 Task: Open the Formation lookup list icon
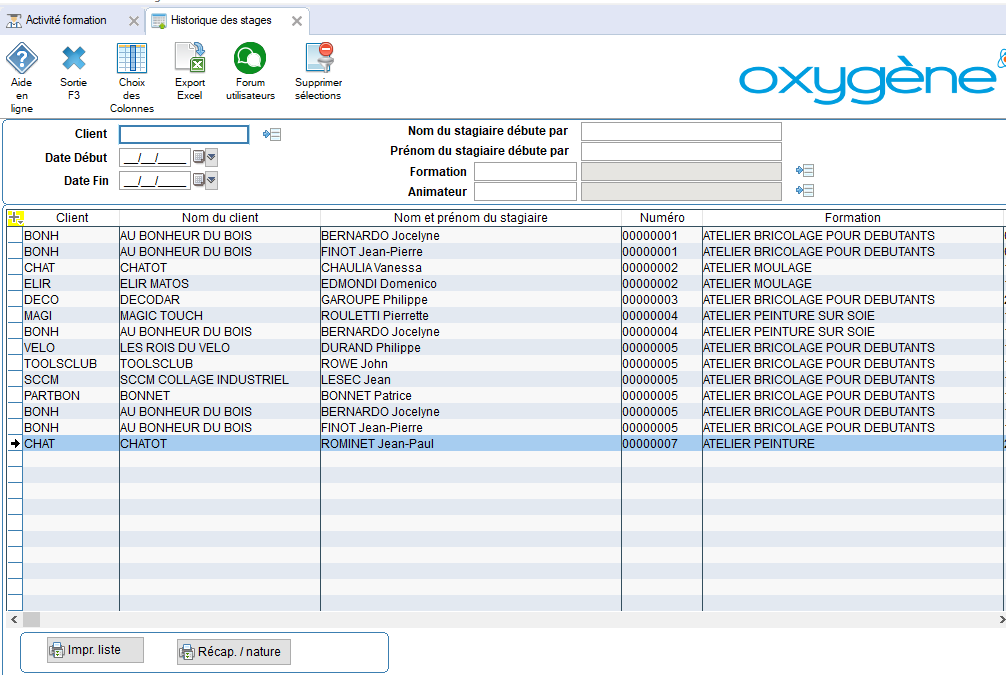tap(804, 172)
